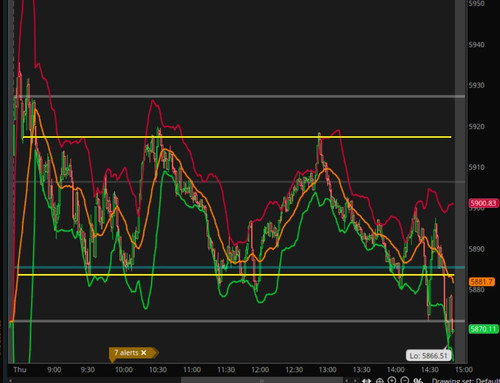Click the zoom in magnifier icon
Image resolution: width=500 pixels, height=383 pixels.
(x=392, y=380)
